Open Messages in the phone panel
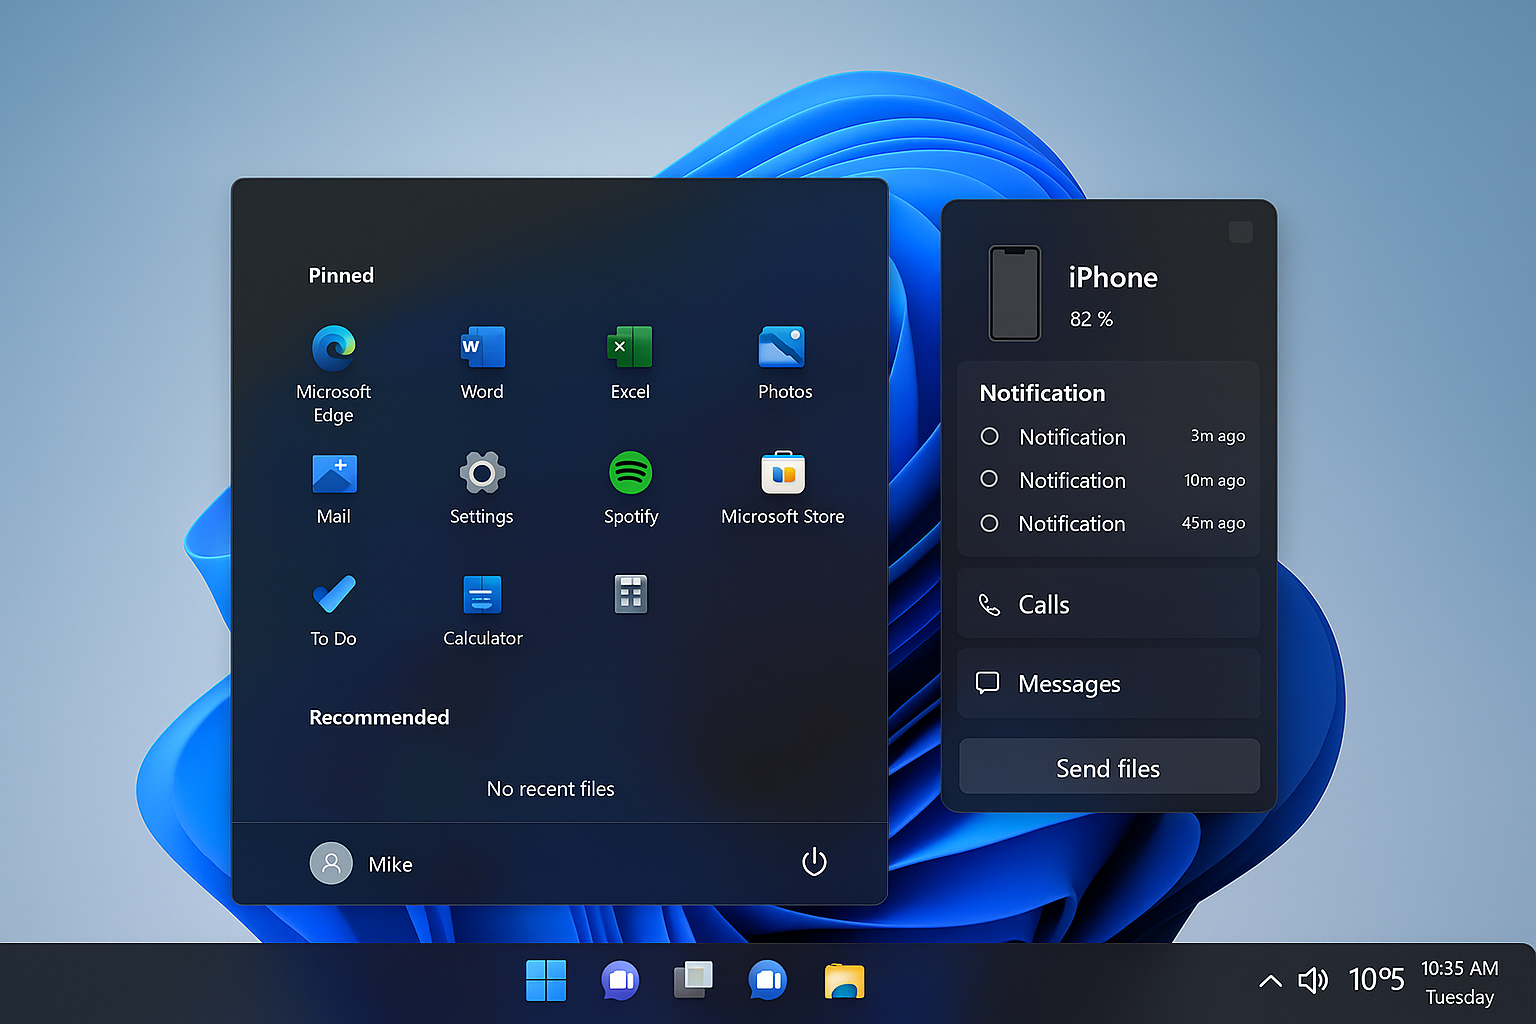Screen dimensions: 1536x1024 pos(1108,684)
